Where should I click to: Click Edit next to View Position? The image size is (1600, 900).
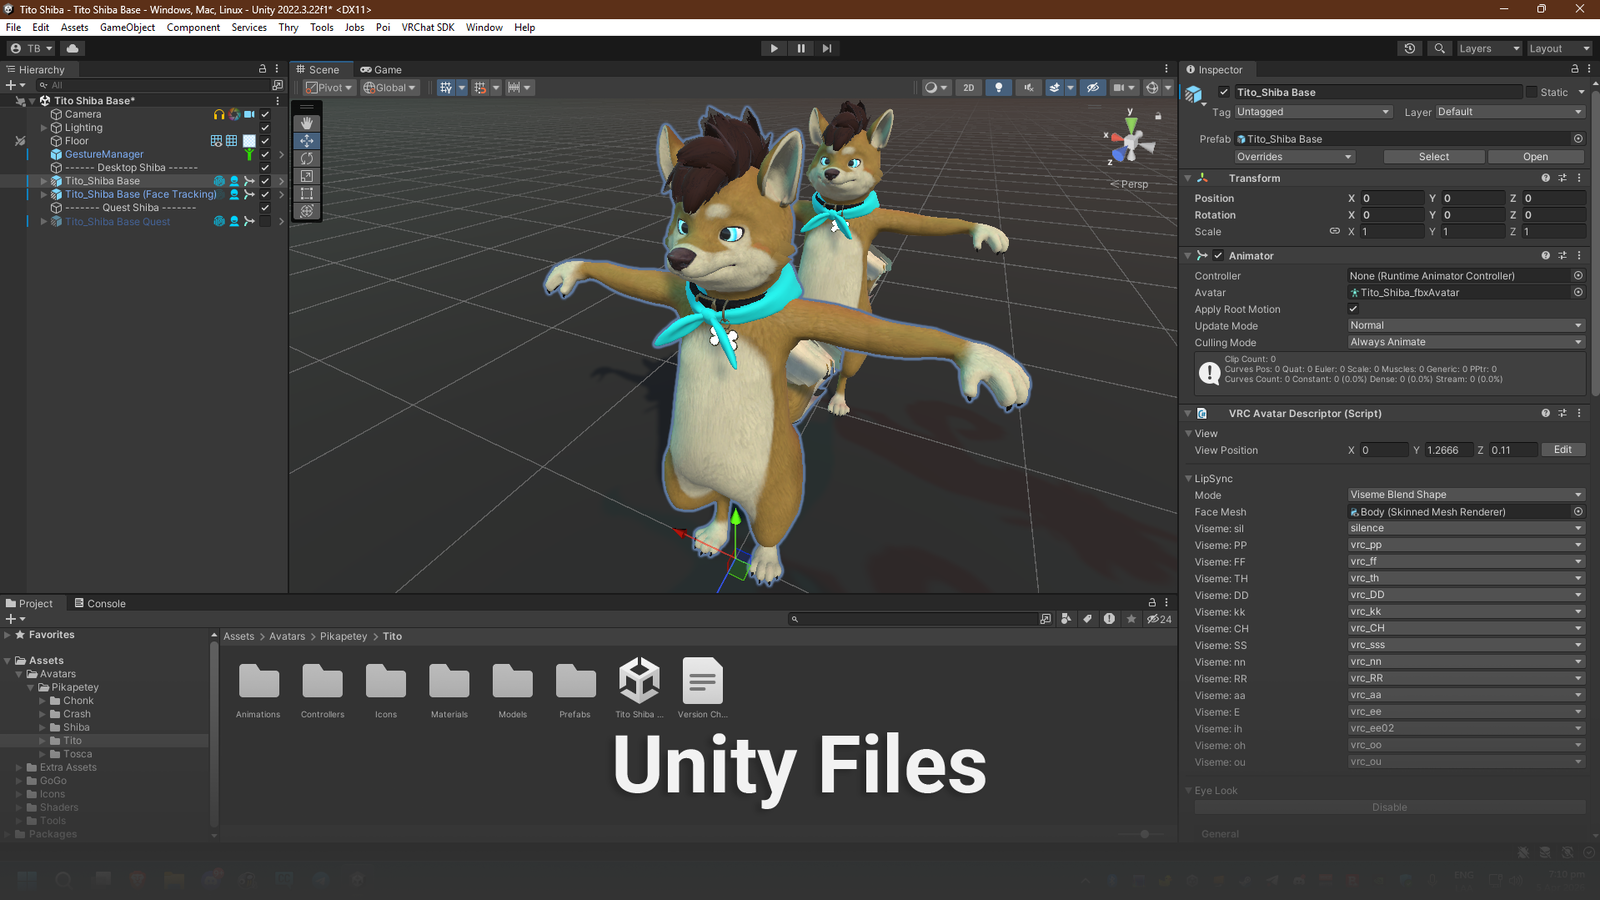coord(1563,450)
